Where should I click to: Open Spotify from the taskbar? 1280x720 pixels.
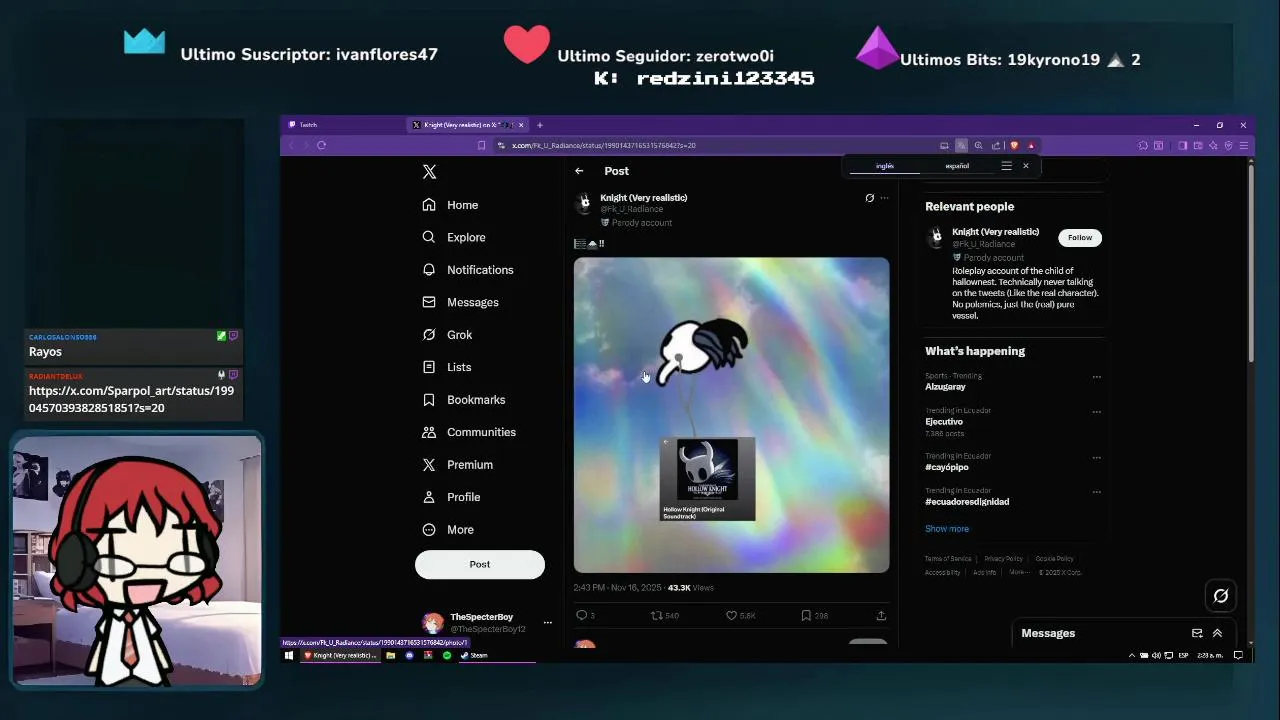[x=447, y=655]
